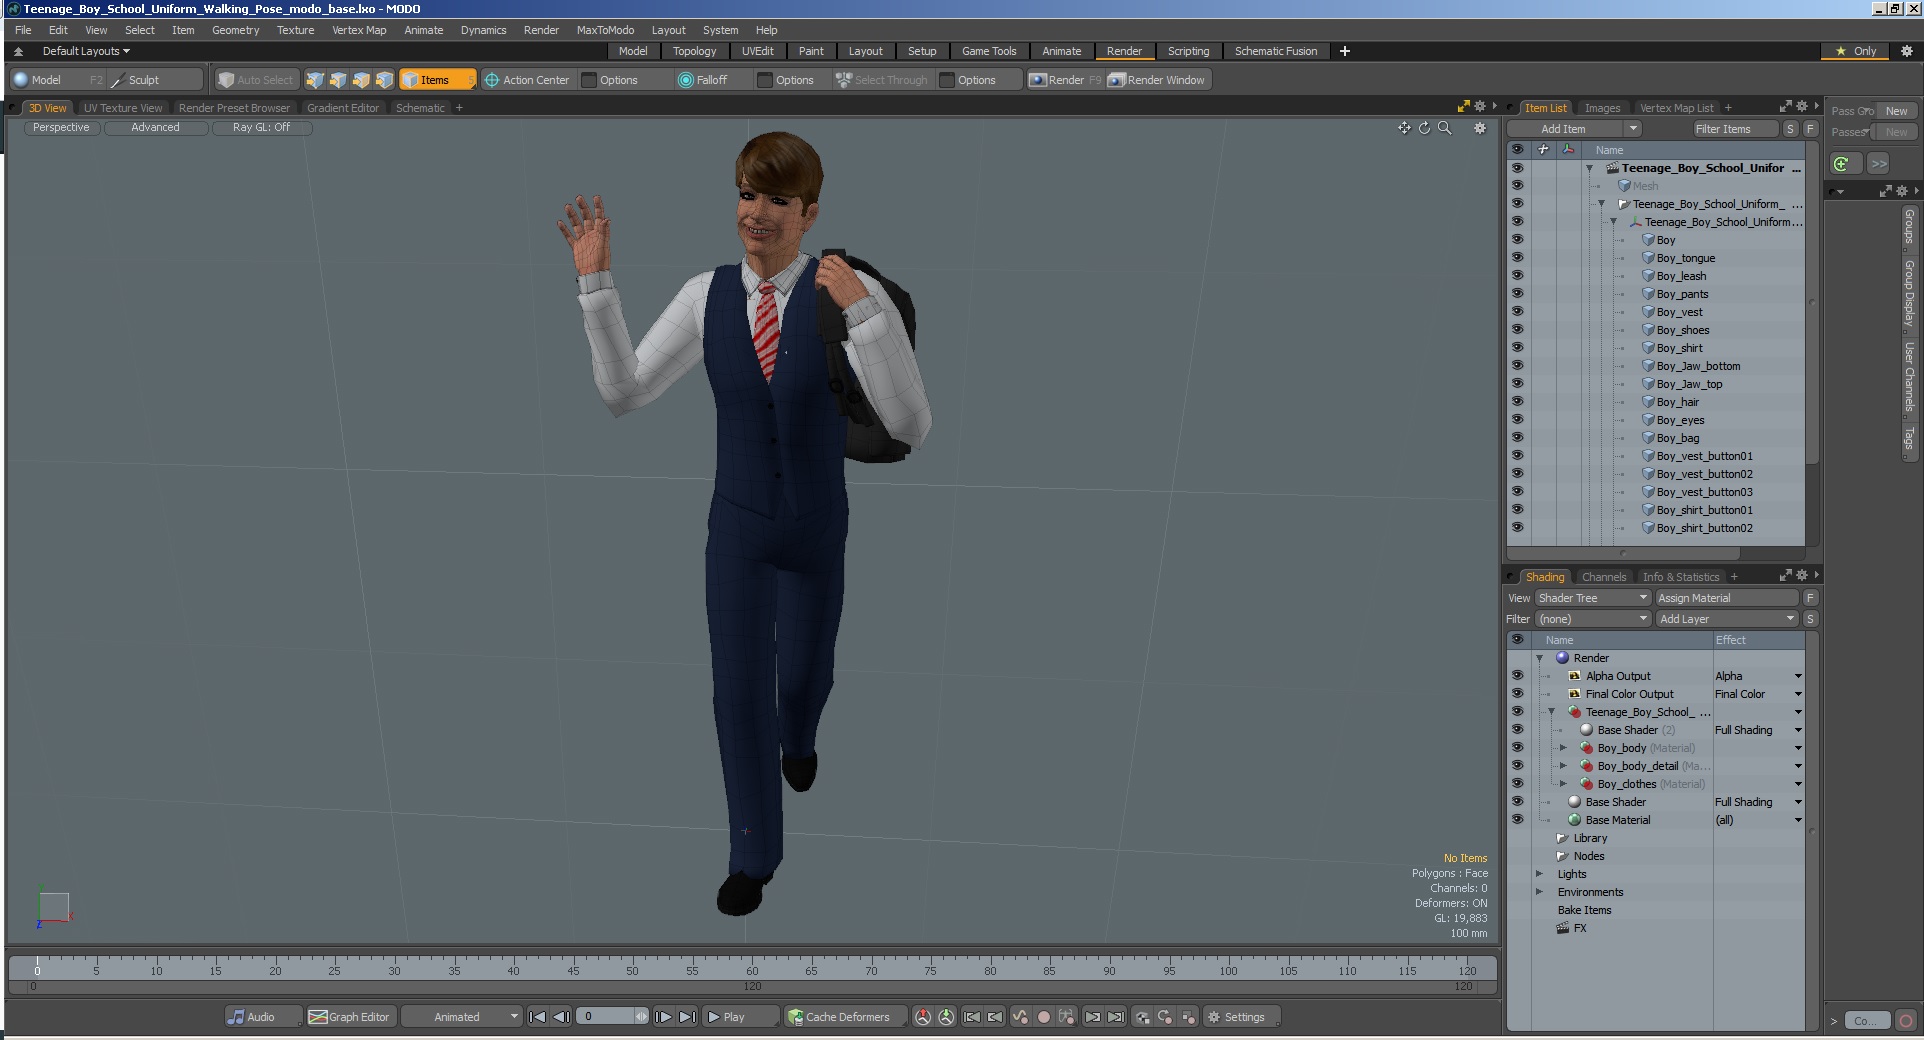This screenshot has height=1040, width=1924.
Task: Select Edges selection mode cube icon
Action: [338, 80]
